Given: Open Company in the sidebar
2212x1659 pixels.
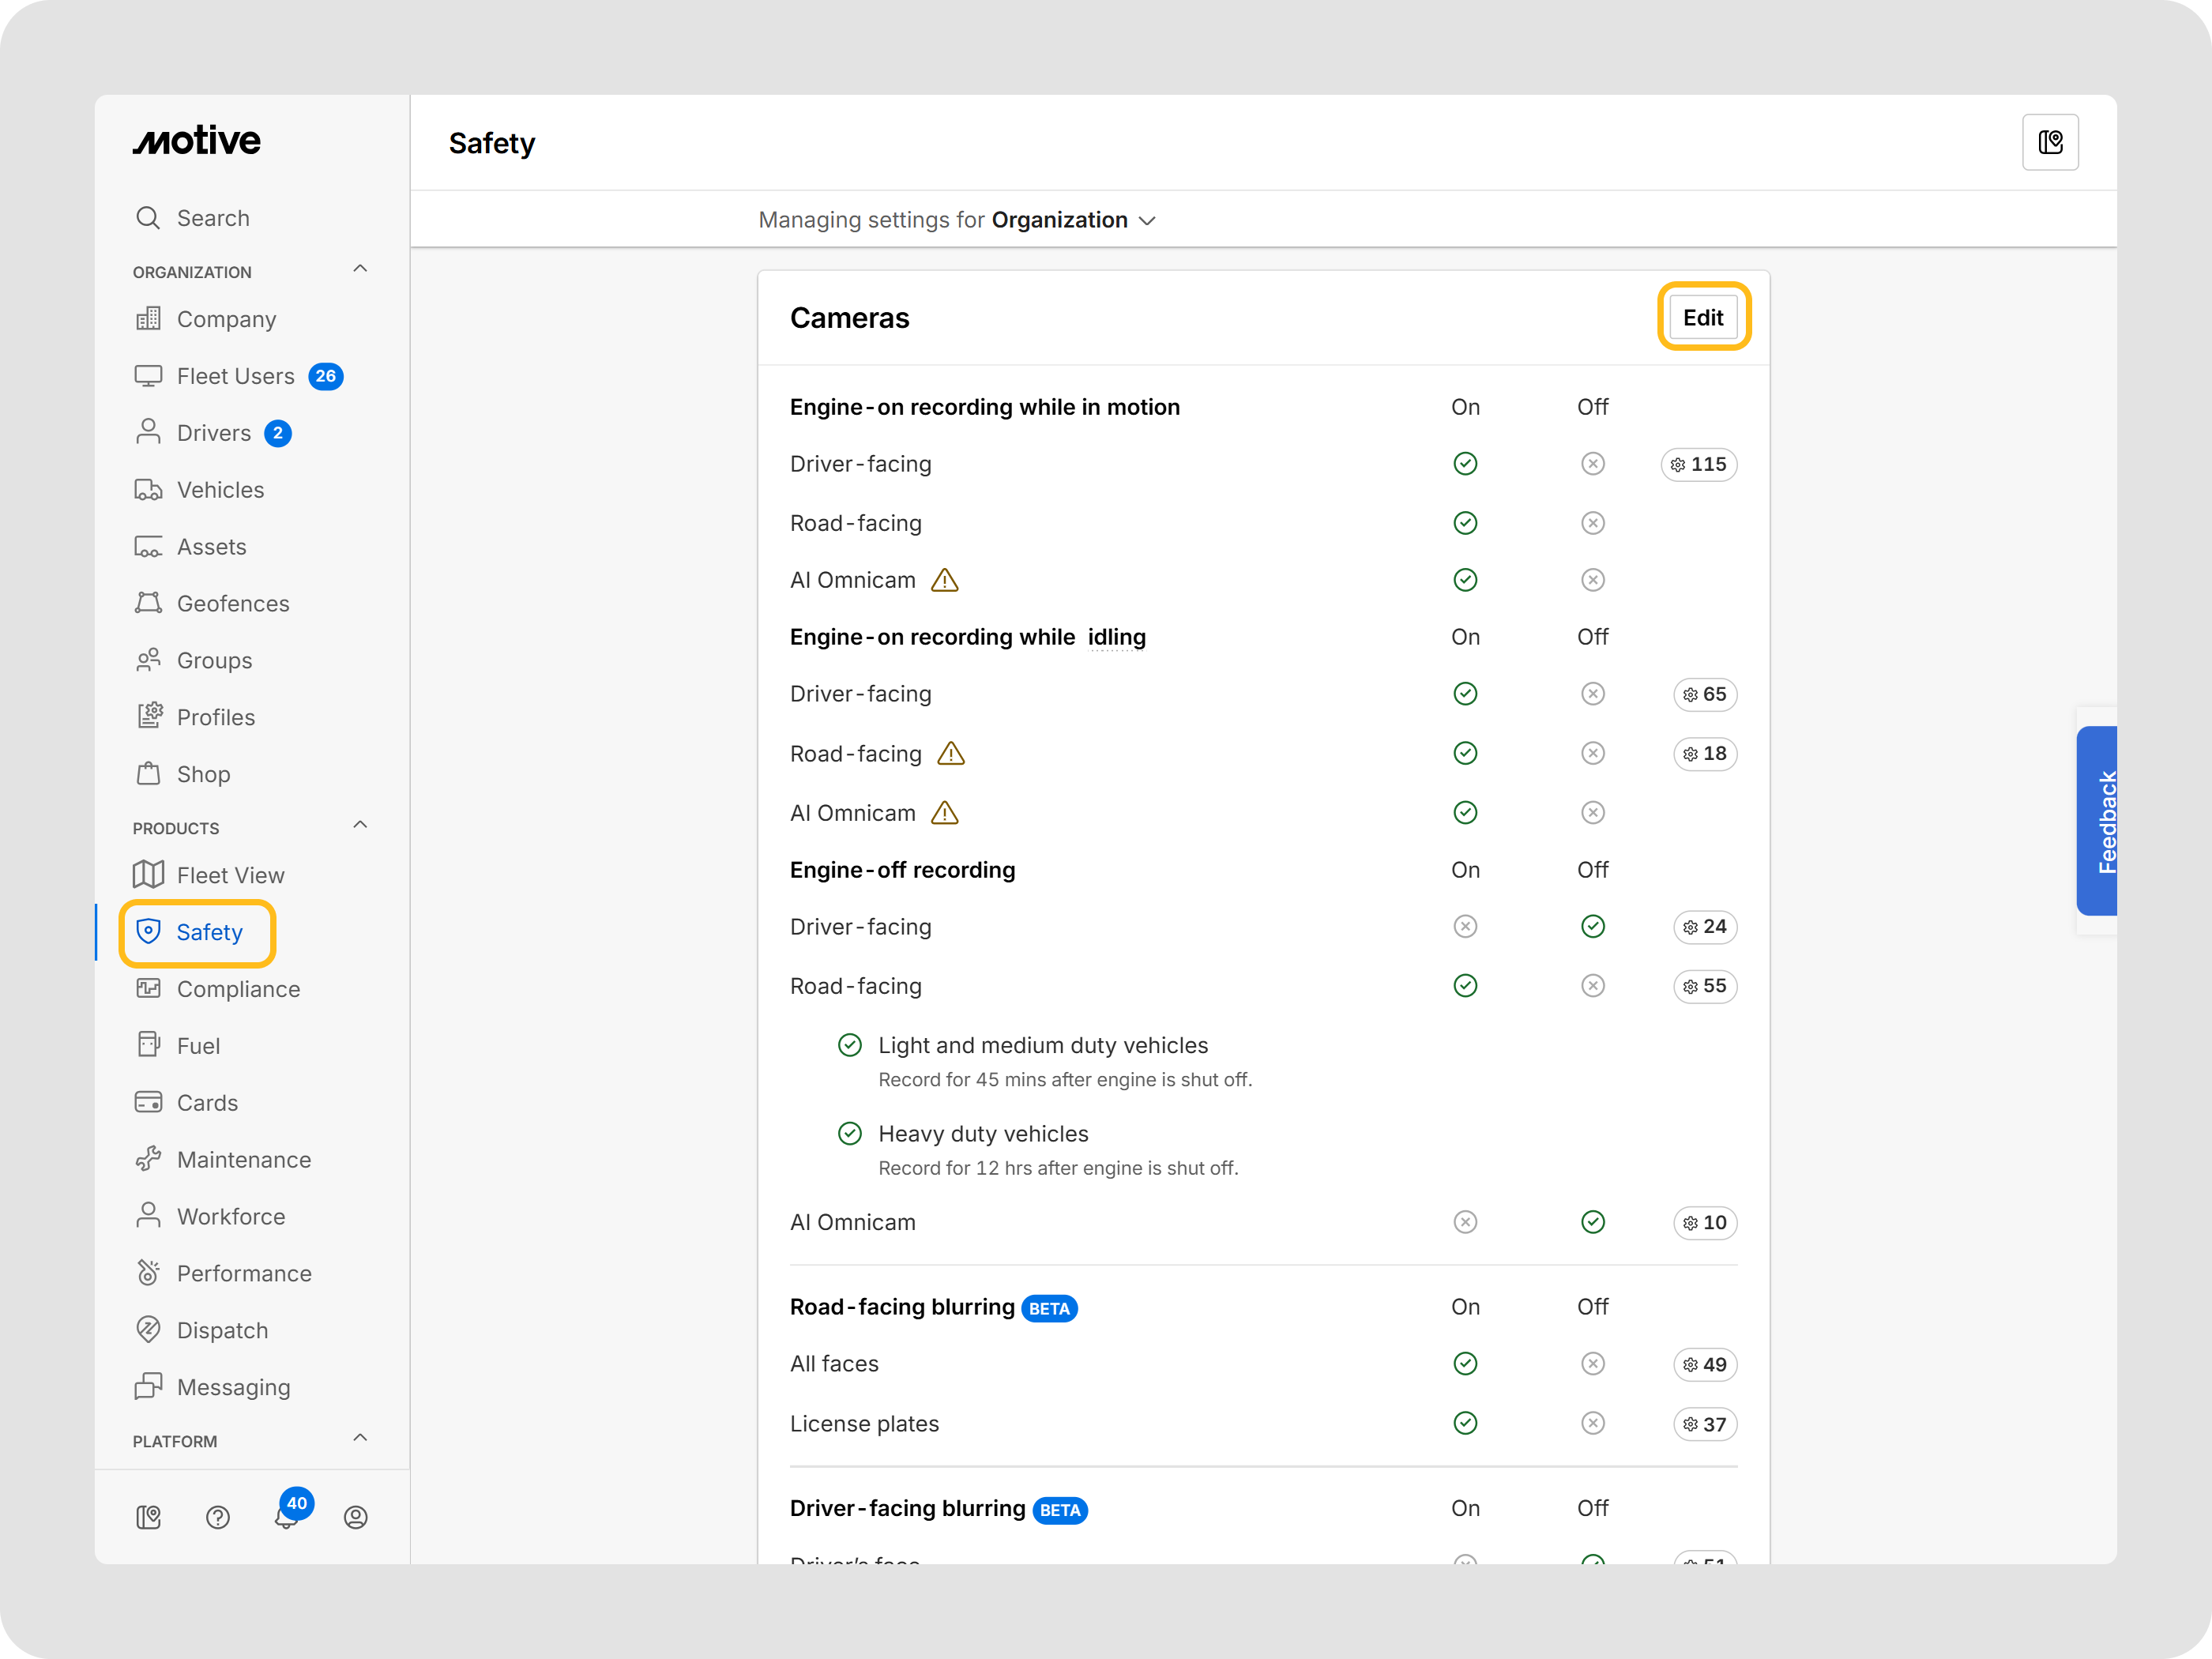Looking at the screenshot, I should pos(206,319).
